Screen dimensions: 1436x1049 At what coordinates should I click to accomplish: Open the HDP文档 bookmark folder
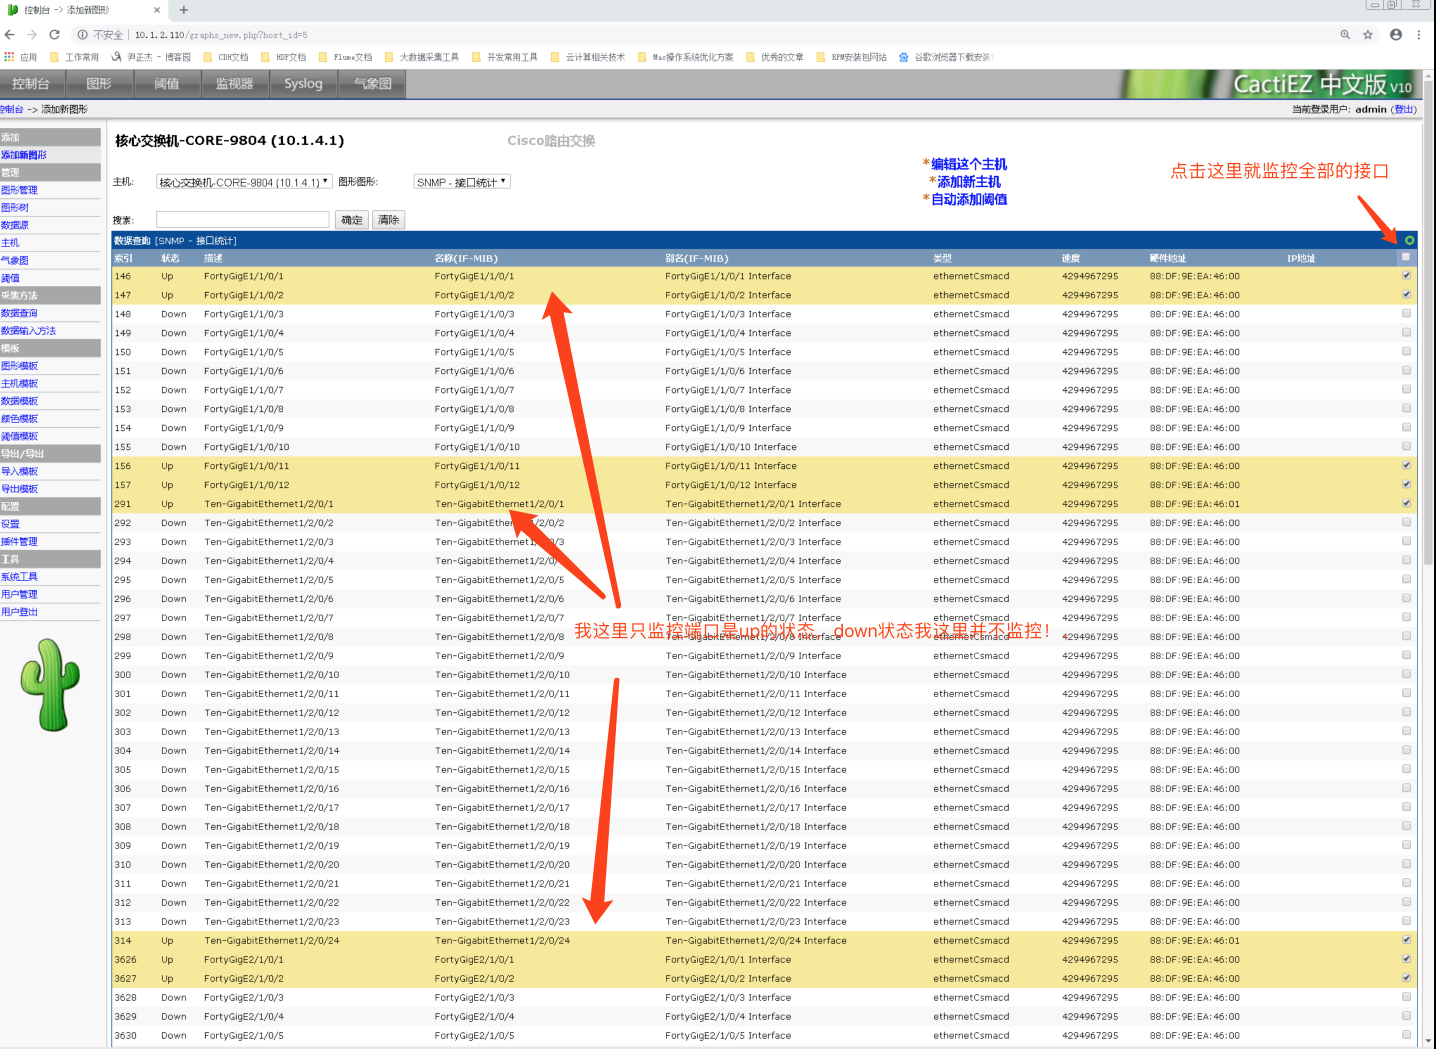pyautogui.click(x=283, y=57)
